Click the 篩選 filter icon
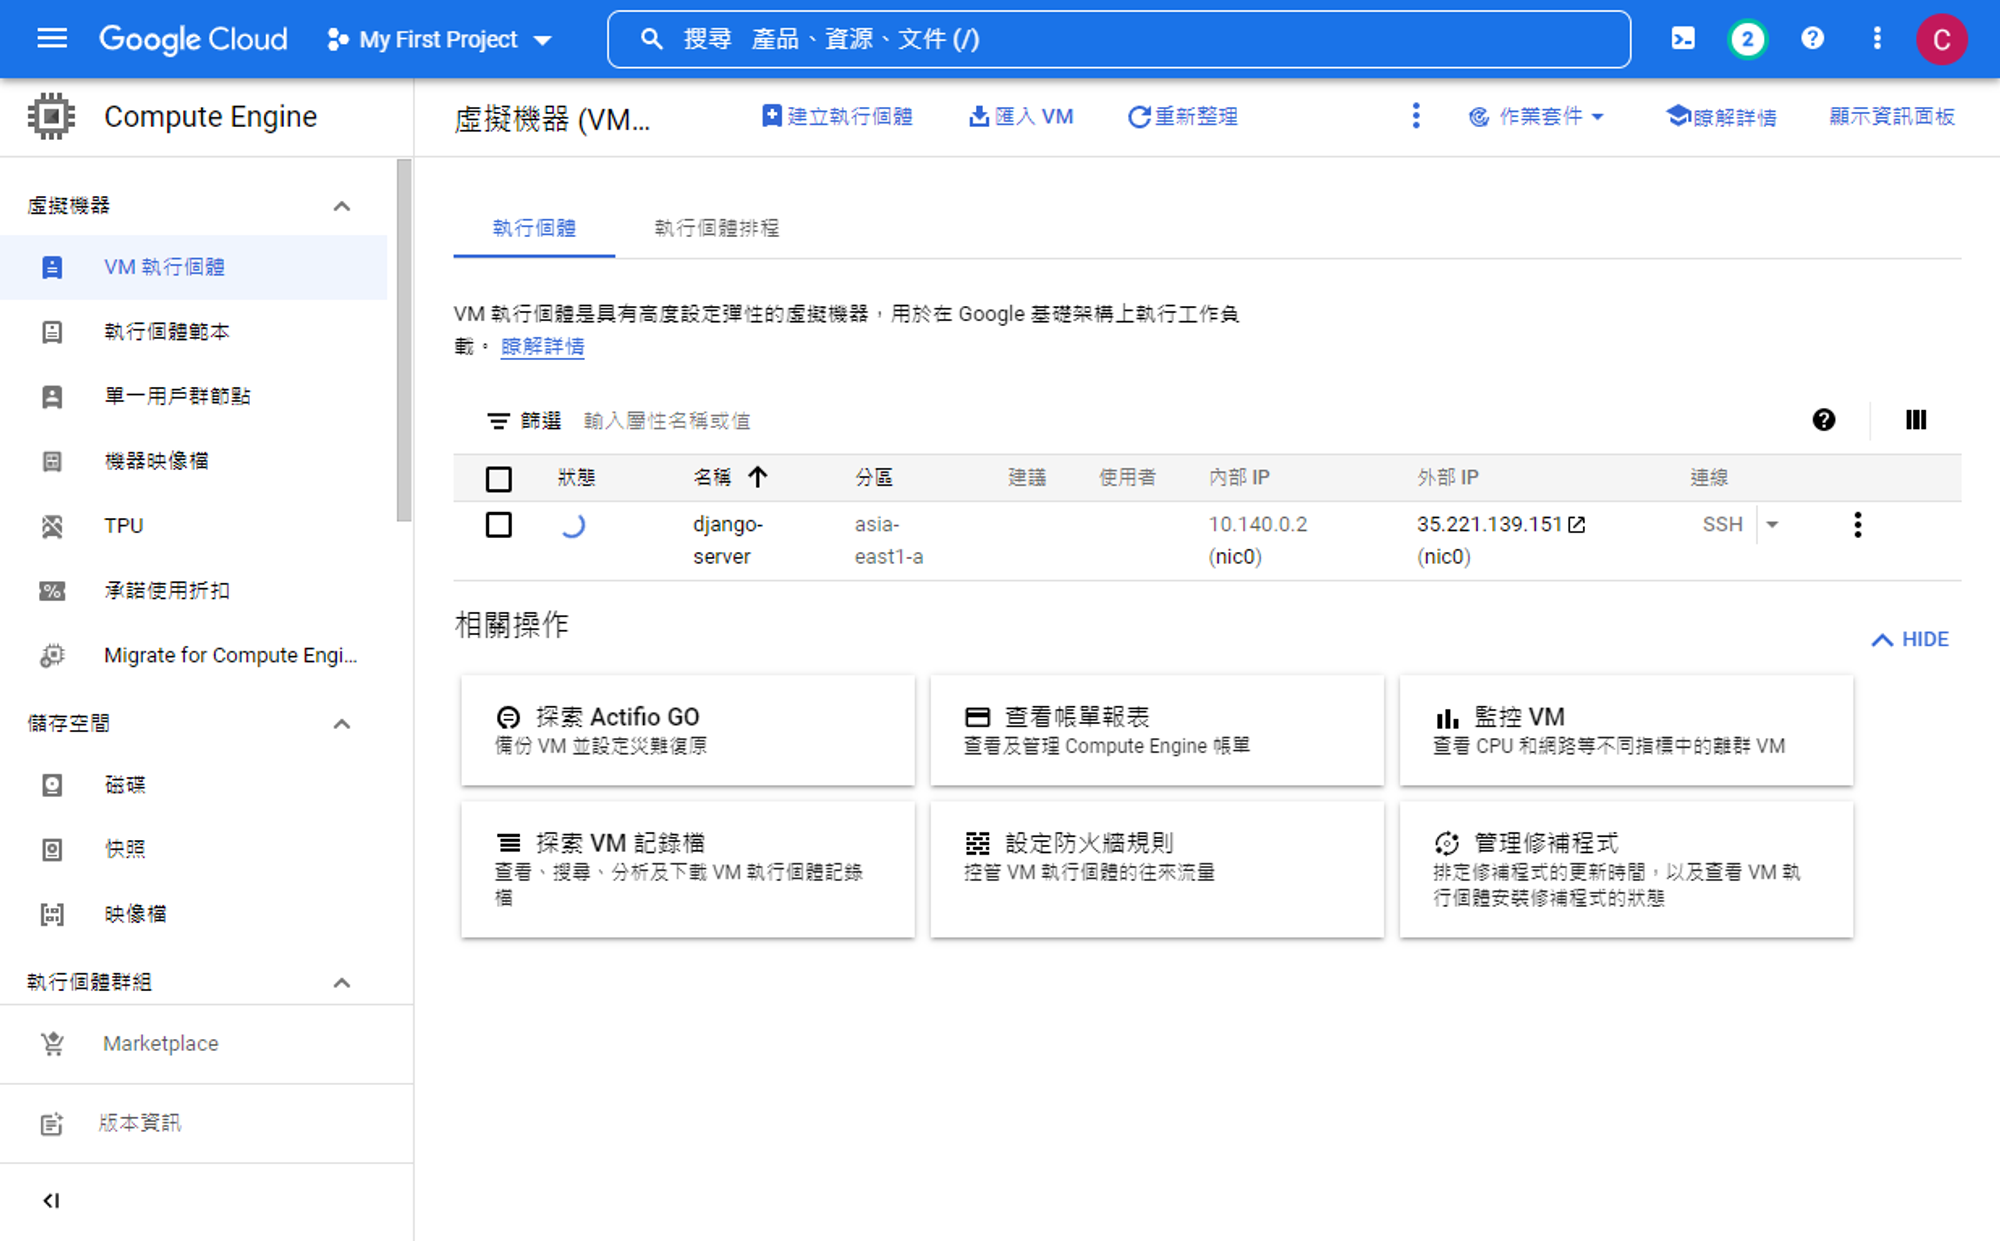The image size is (2000, 1241). click(x=498, y=421)
